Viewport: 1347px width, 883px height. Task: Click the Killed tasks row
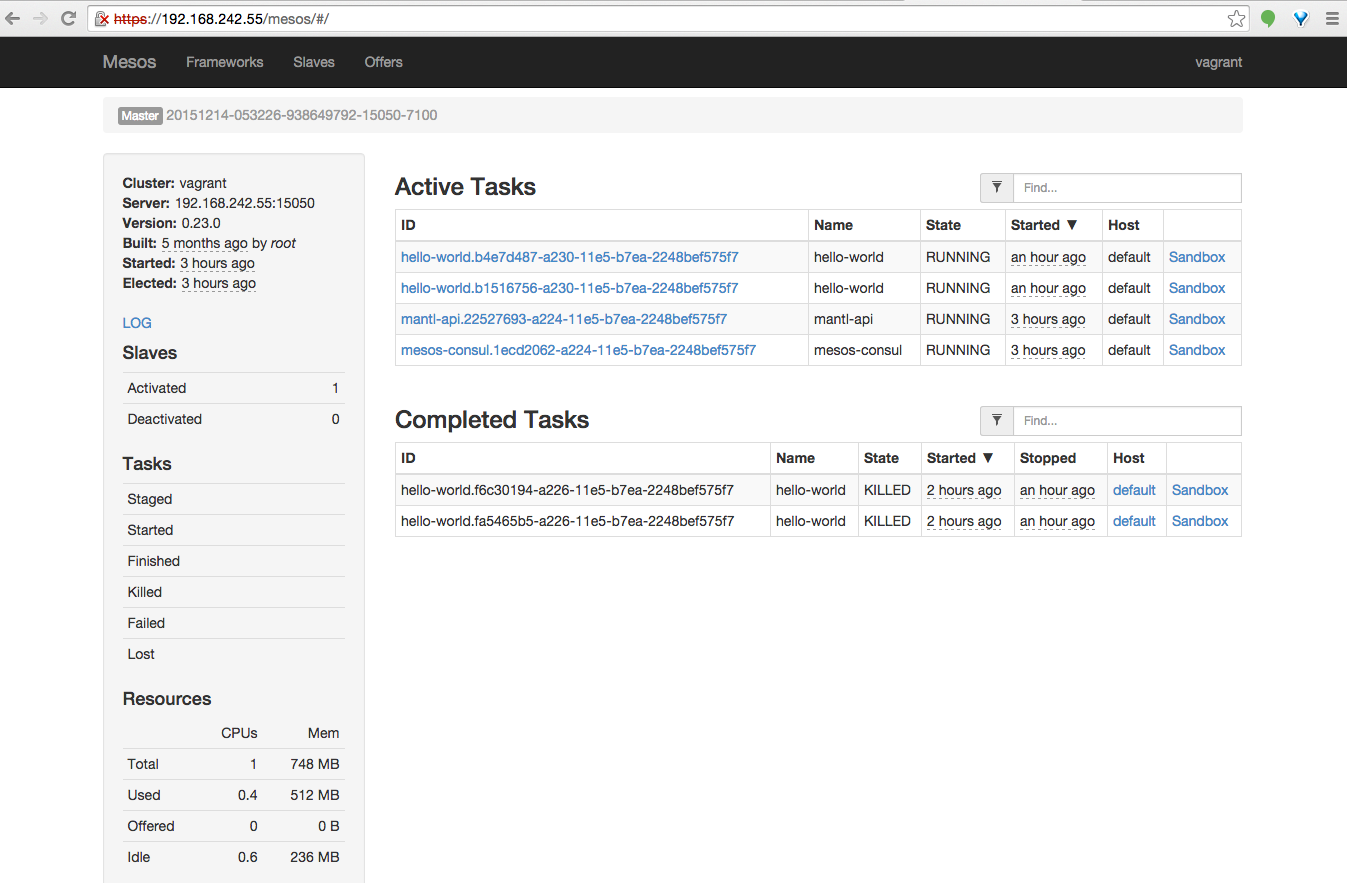[x=234, y=592]
